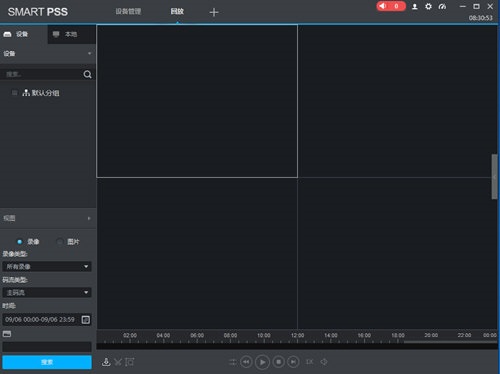Collapse the device section arrow
This screenshot has width=500, height=374.
89,53
